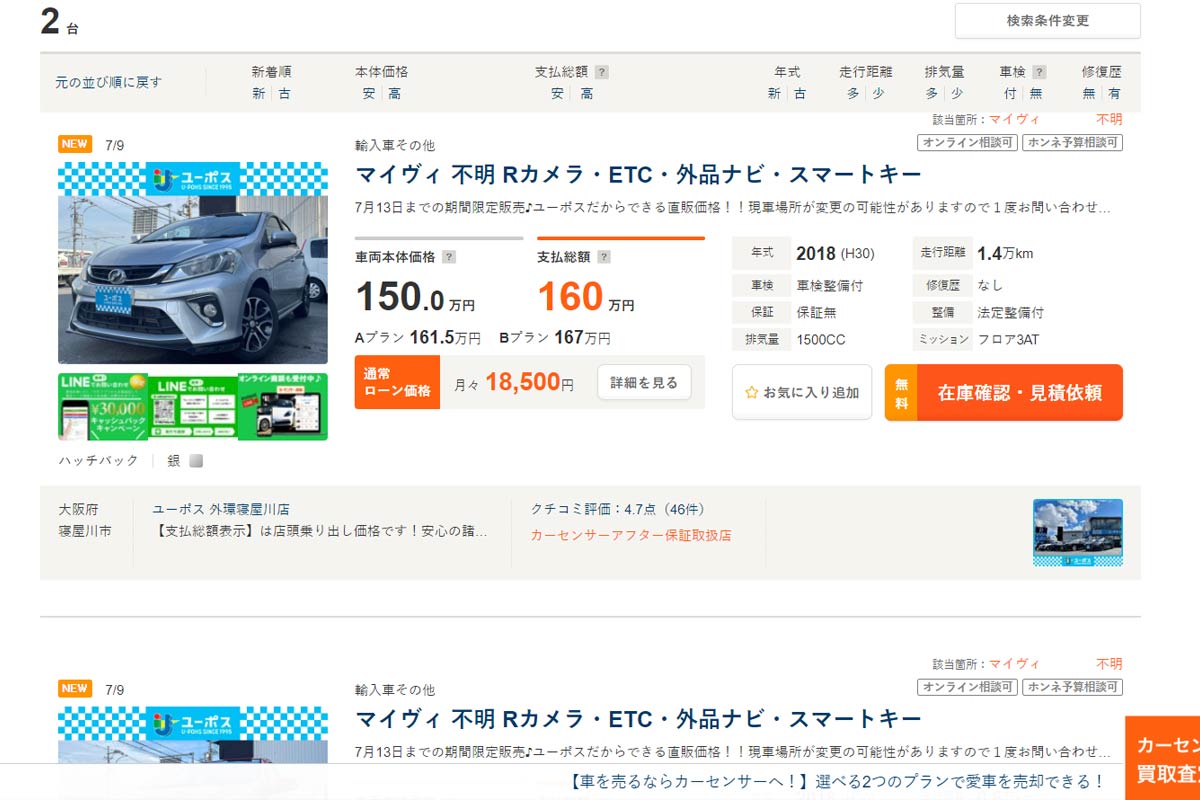Click the ユーポス dealer shop thumbnail image
The height and width of the screenshot is (800, 1200).
pos(1077,533)
